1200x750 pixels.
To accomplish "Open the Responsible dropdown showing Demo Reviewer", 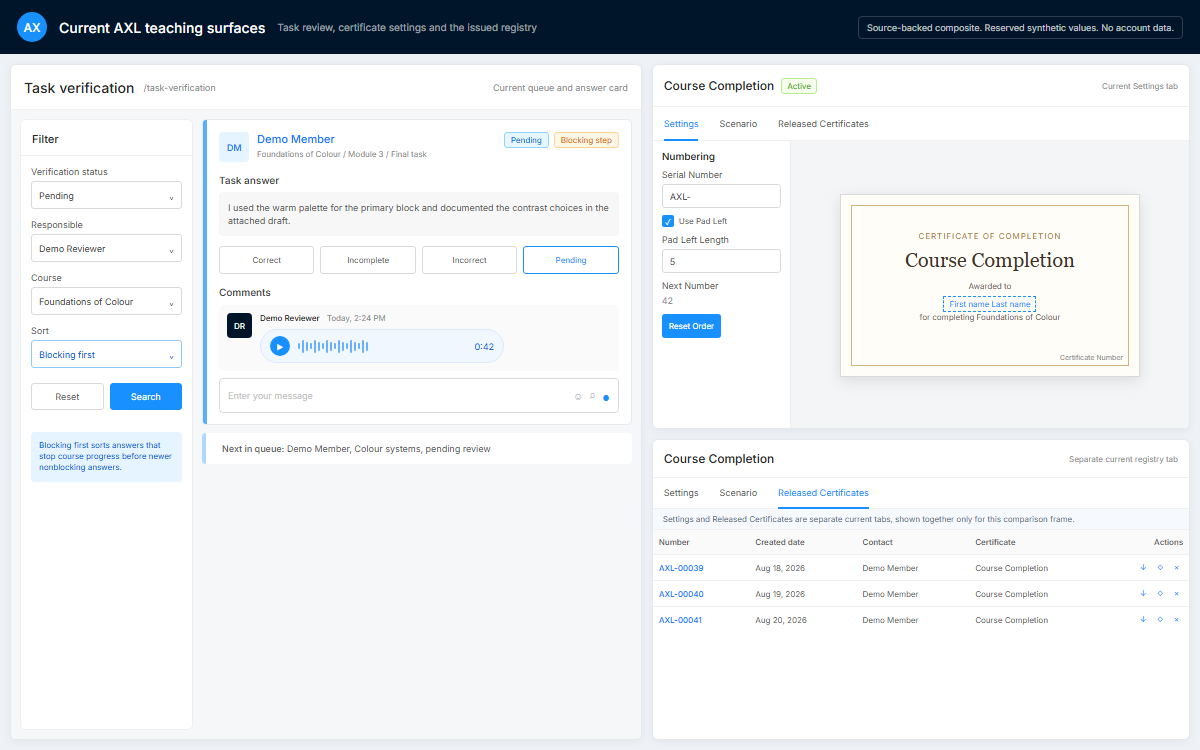I will (x=106, y=249).
